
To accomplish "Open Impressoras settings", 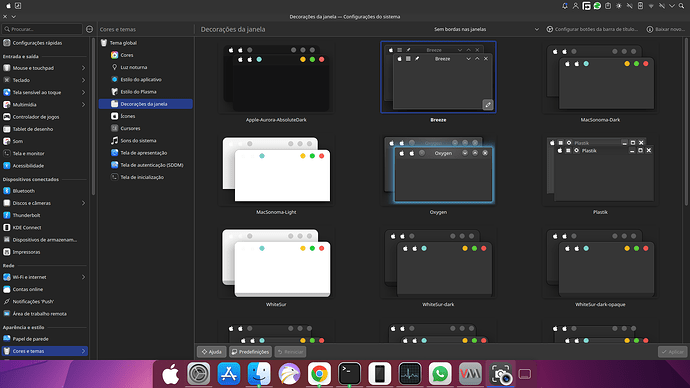I will (44, 252).
